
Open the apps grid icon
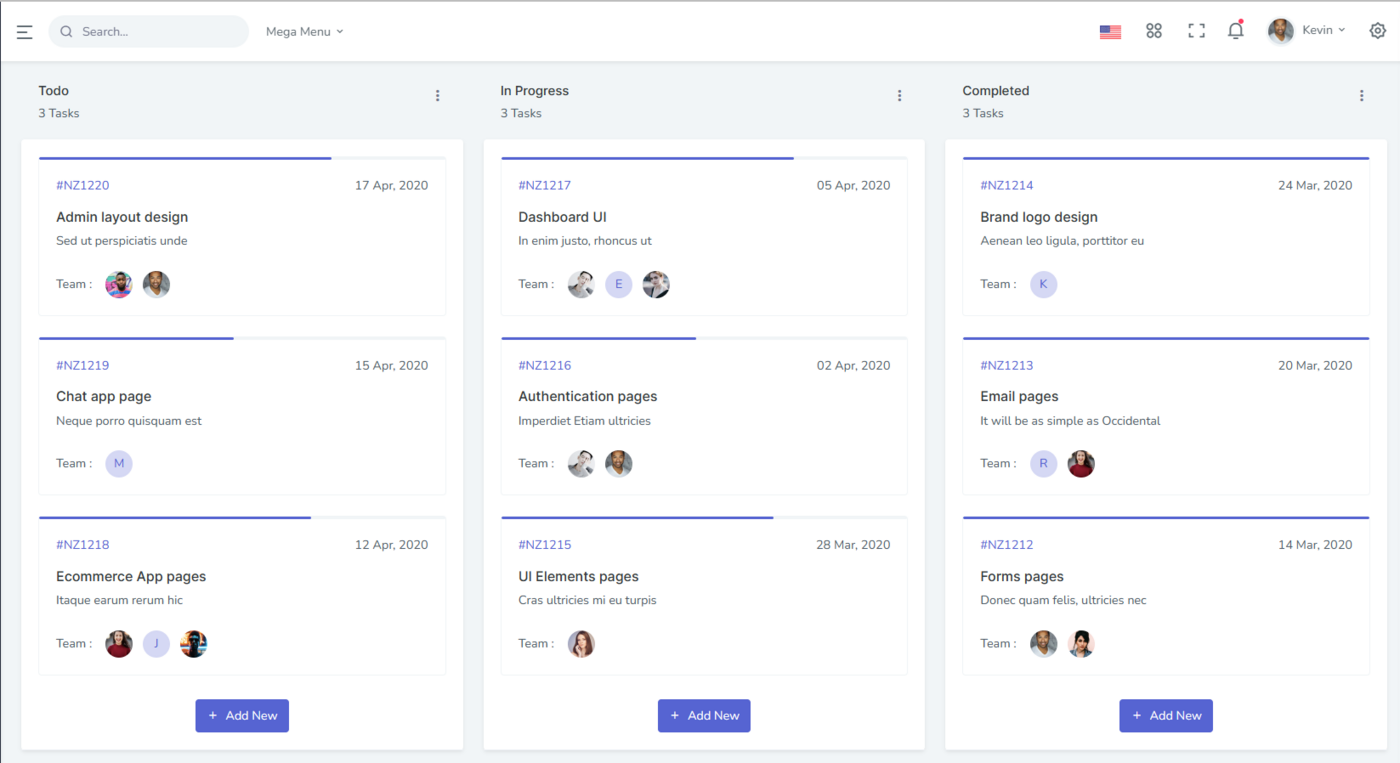tap(1154, 31)
